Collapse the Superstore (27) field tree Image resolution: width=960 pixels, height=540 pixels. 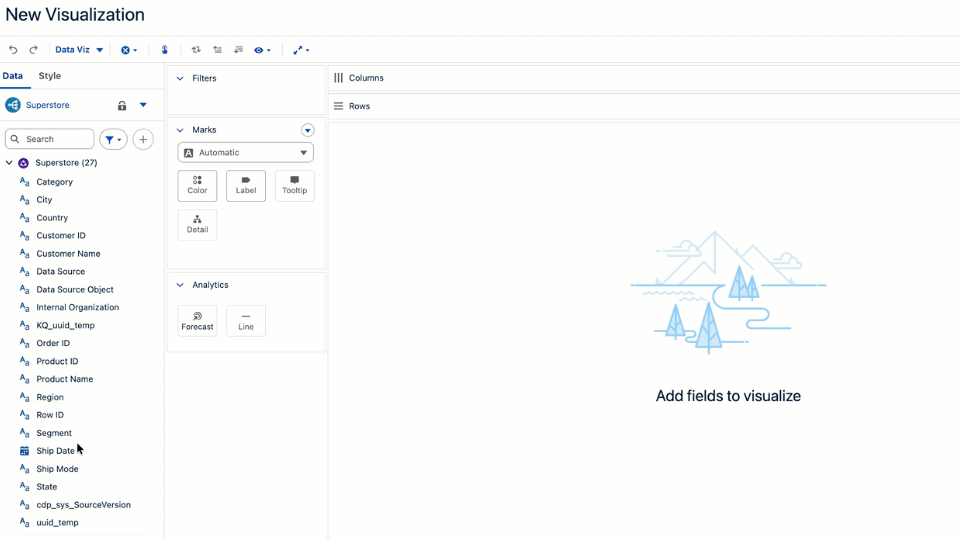10,163
